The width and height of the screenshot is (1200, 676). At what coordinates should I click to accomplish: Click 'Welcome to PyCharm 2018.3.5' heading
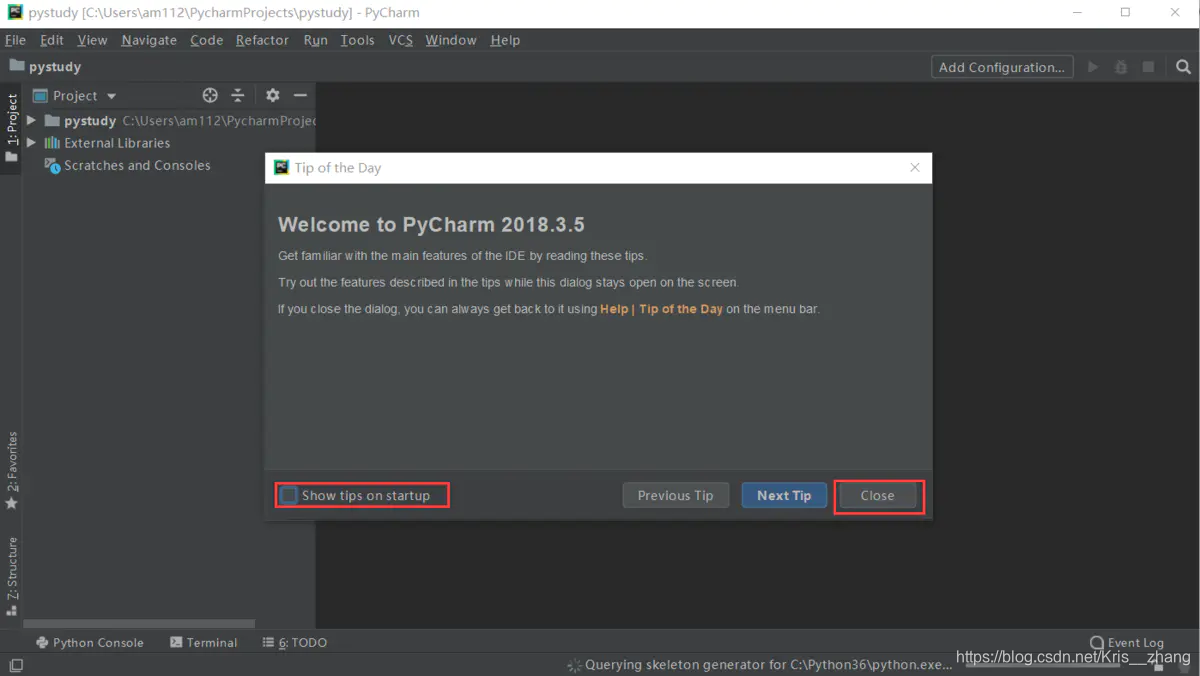(x=431, y=225)
